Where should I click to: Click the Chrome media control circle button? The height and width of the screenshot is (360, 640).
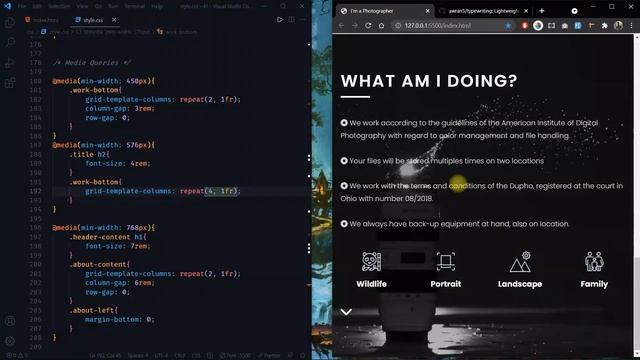574,11
